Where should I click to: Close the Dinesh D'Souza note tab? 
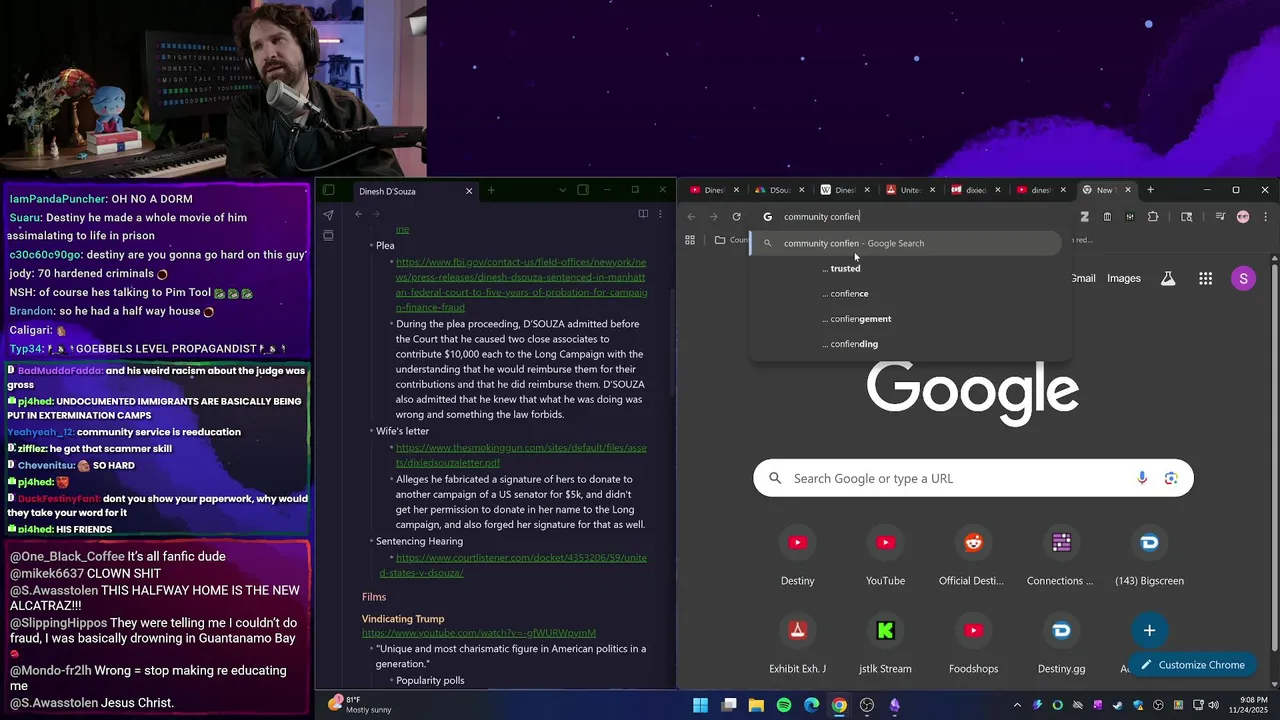[x=469, y=191]
